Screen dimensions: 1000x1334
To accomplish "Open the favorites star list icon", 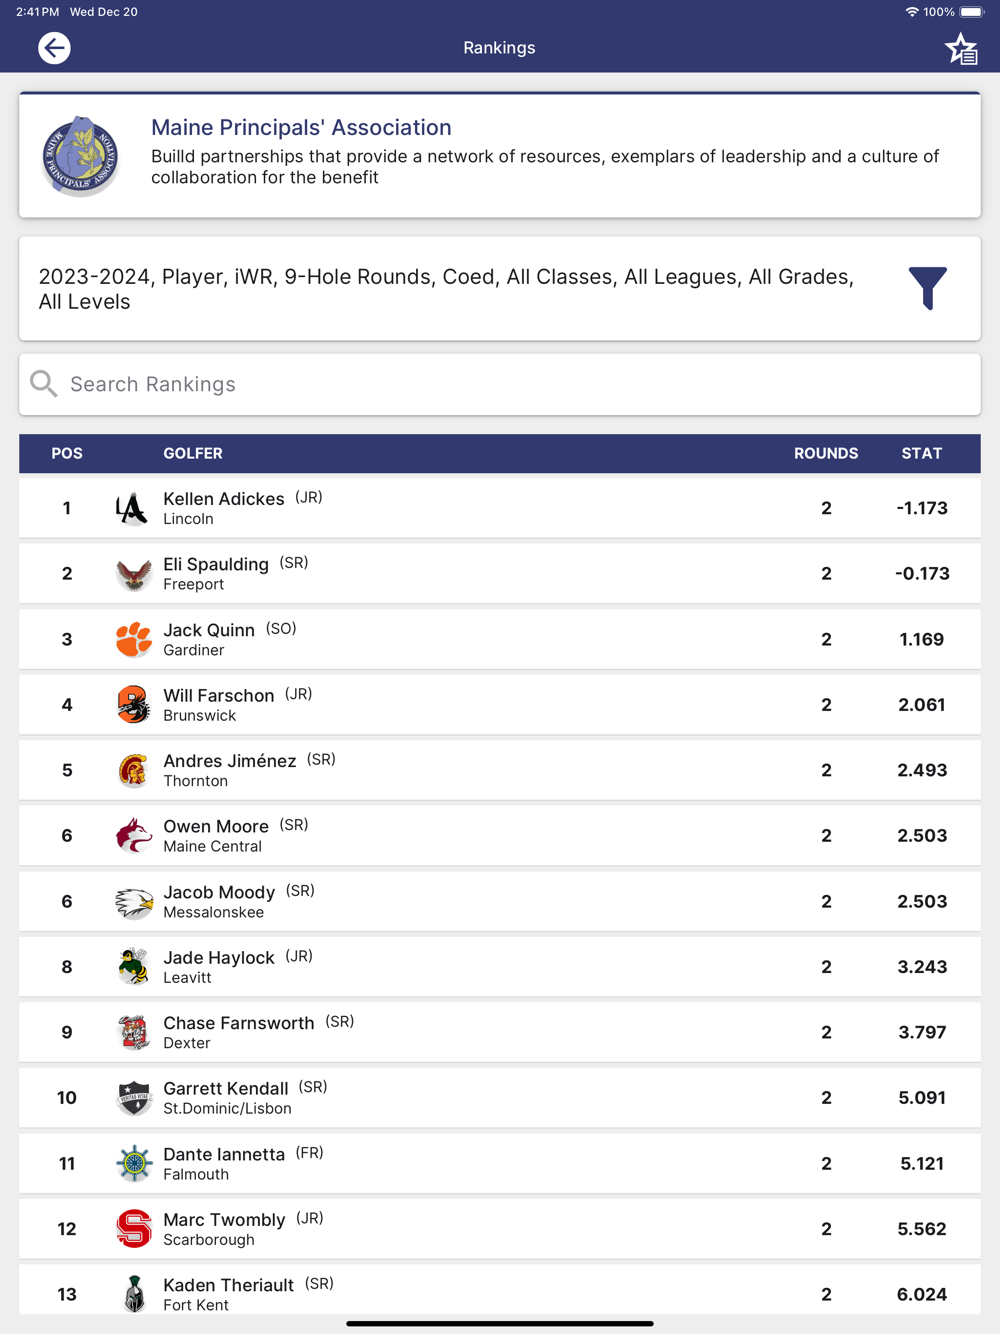I will [x=961, y=49].
